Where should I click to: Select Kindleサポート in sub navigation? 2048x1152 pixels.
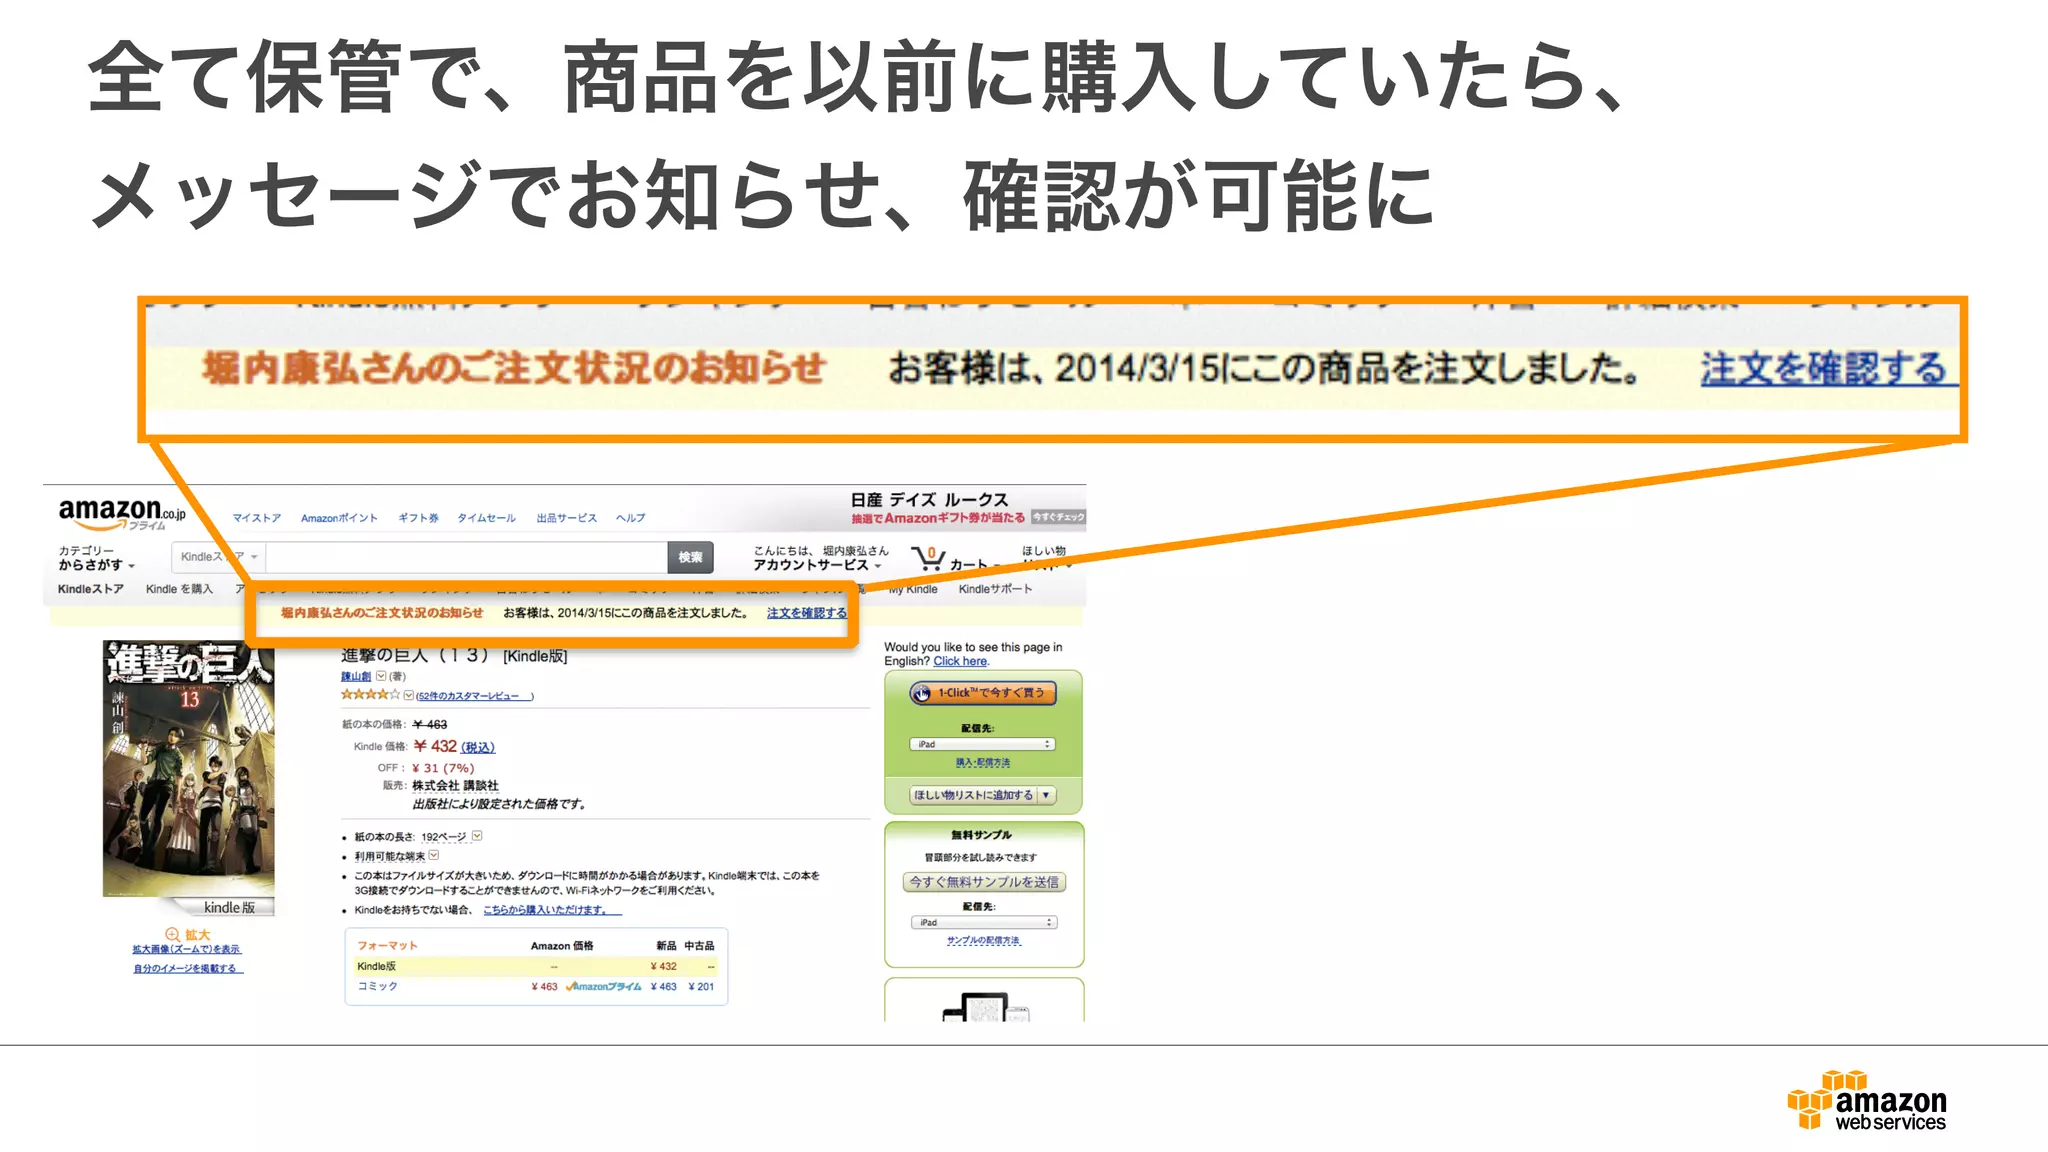coord(995,589)
